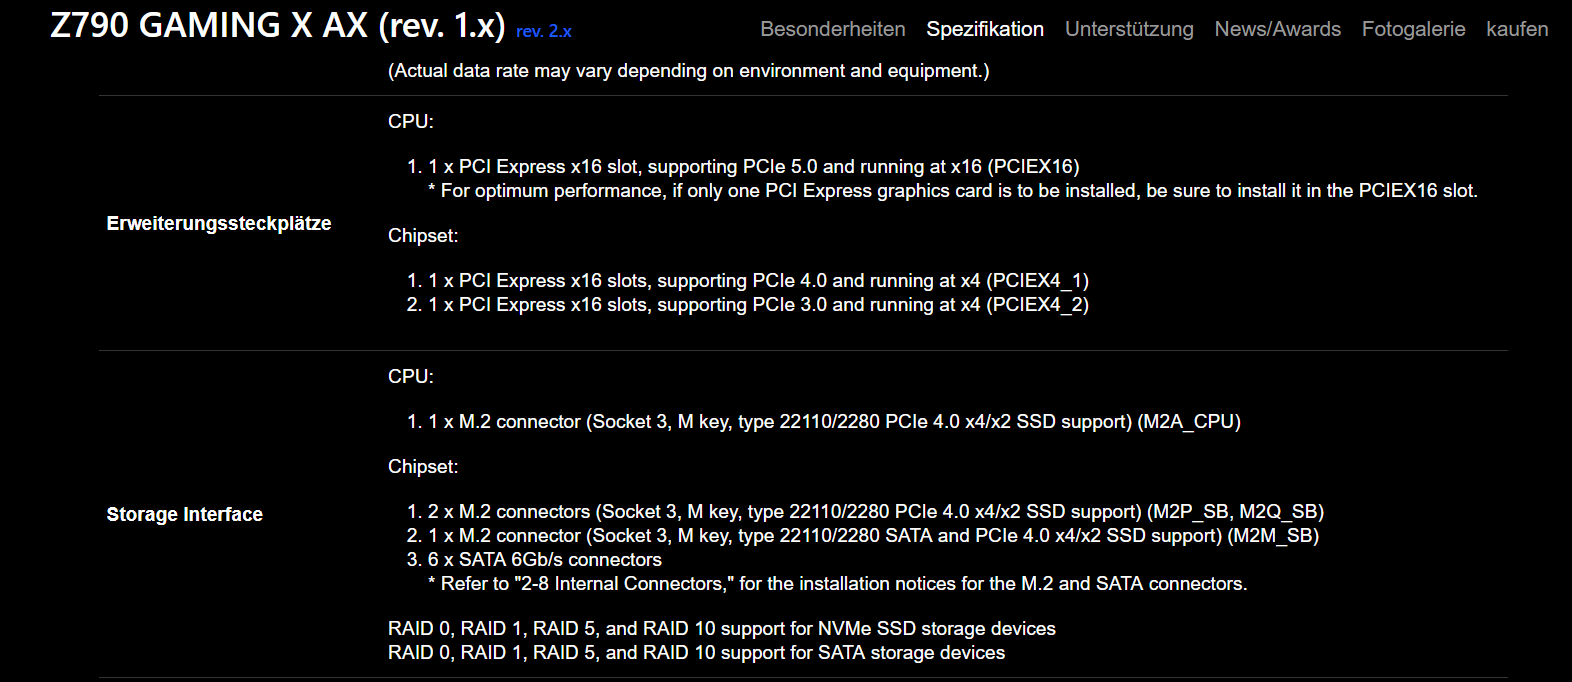The image size is (1572, 682).
Task: View the Fotogalerie tab
Action: [1413, 29]
